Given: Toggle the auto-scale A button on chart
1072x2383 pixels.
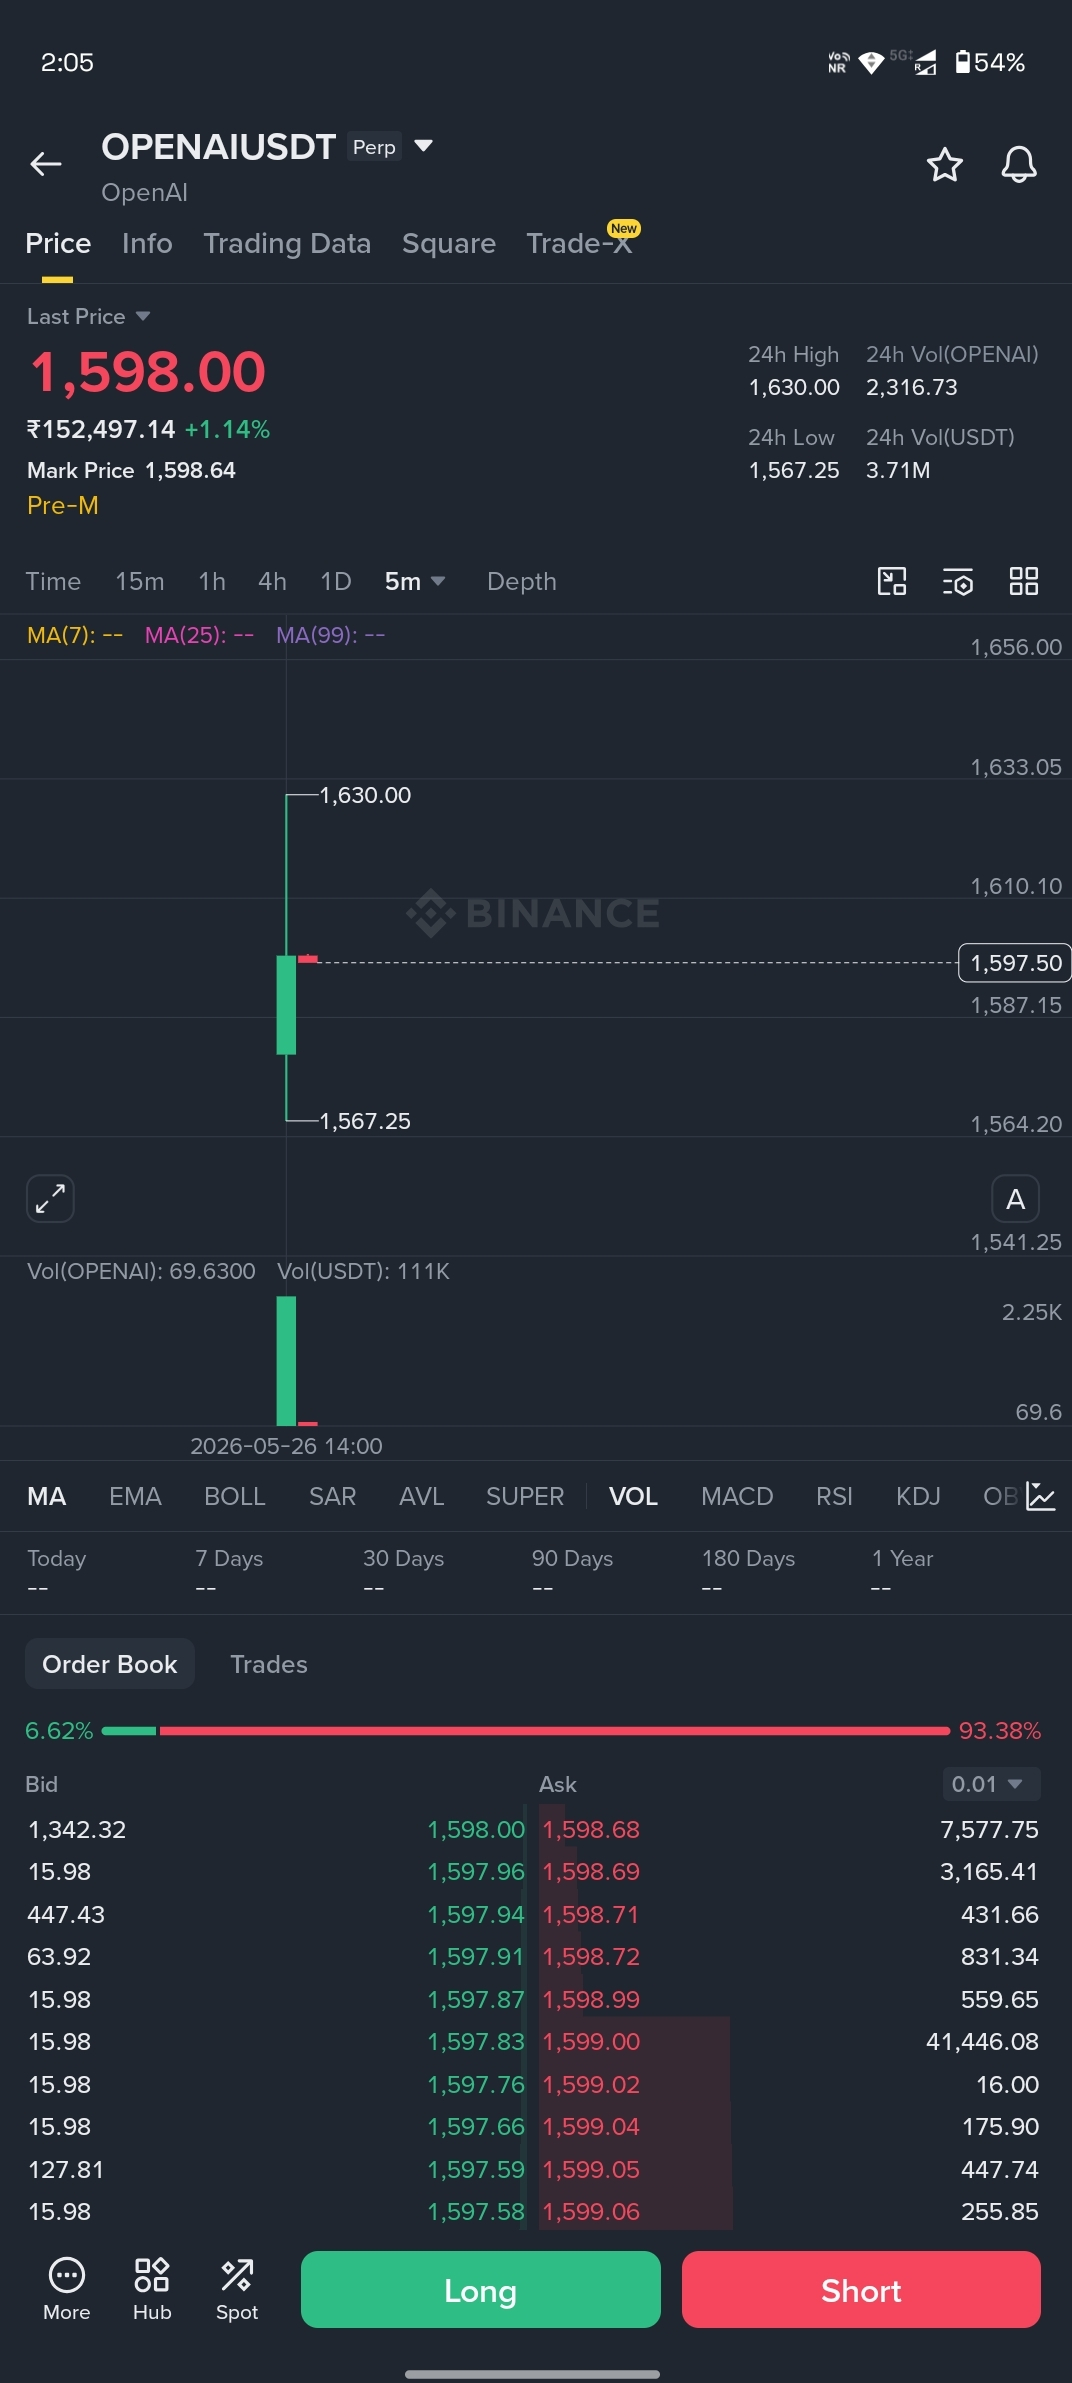Looking at the screenshot, I should pos(1015,1199).
